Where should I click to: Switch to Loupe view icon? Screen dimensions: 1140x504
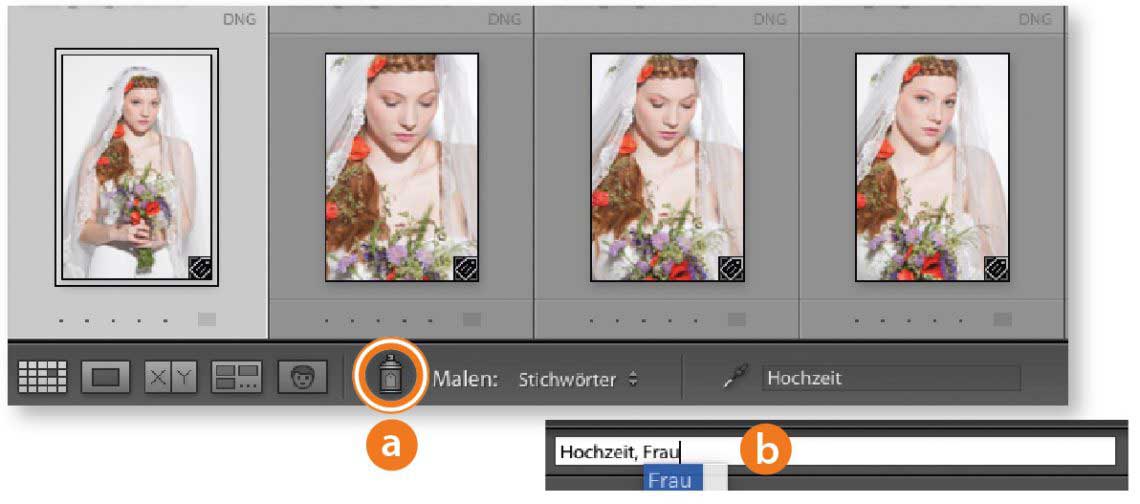click(x=106, y=377)
